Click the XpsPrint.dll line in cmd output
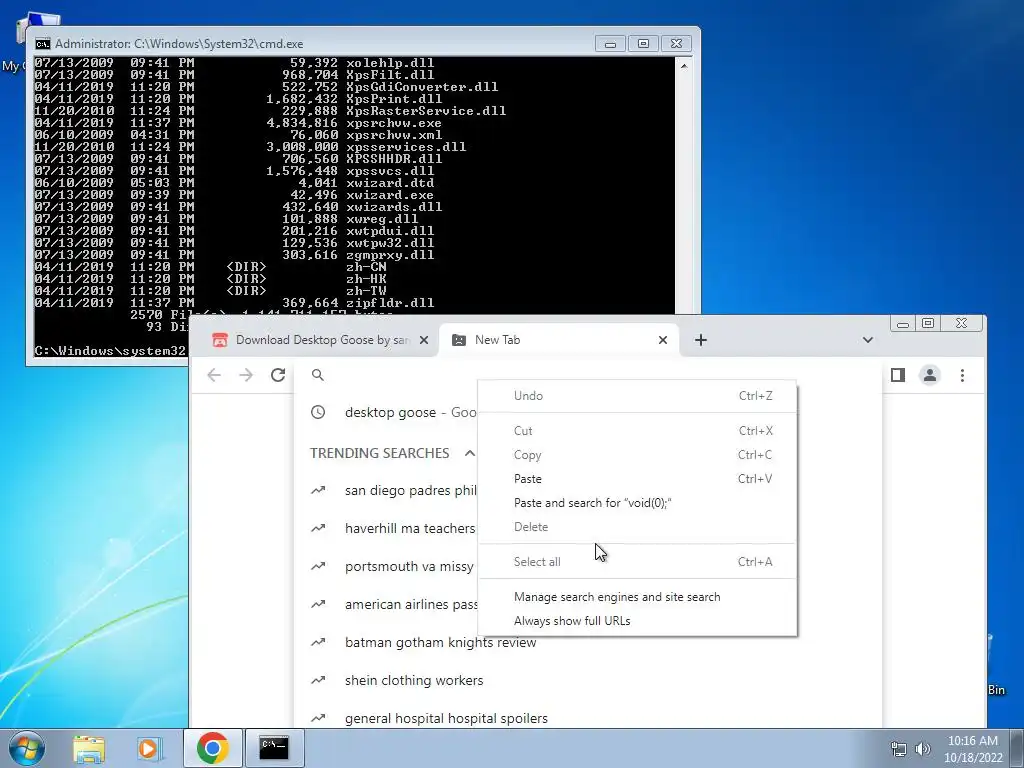This screenshot has width=1024, height=768. (x=238, y=99)
